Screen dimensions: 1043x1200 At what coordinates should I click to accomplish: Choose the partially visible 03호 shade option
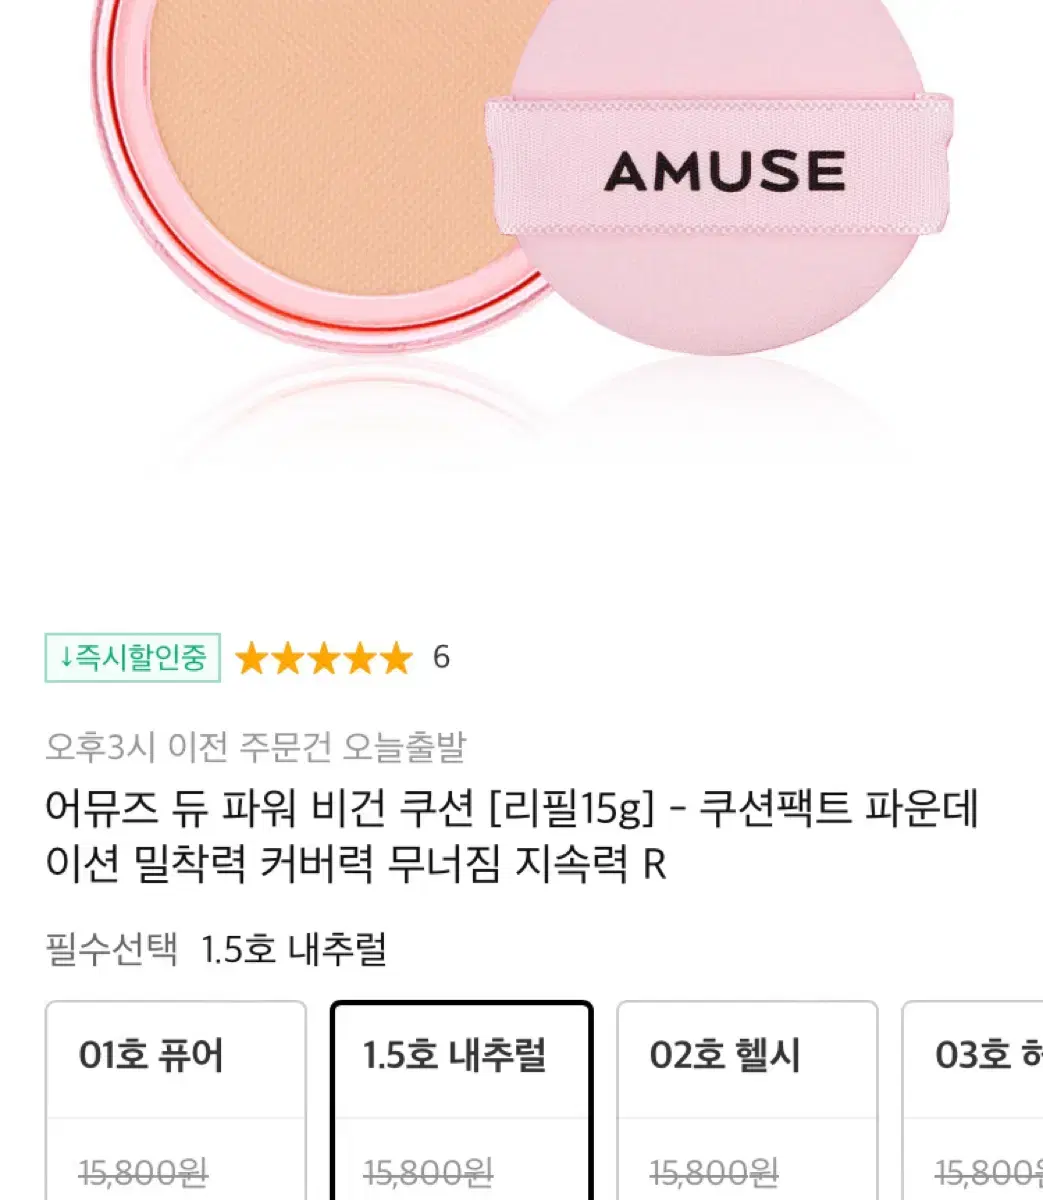click(973, 1100)
